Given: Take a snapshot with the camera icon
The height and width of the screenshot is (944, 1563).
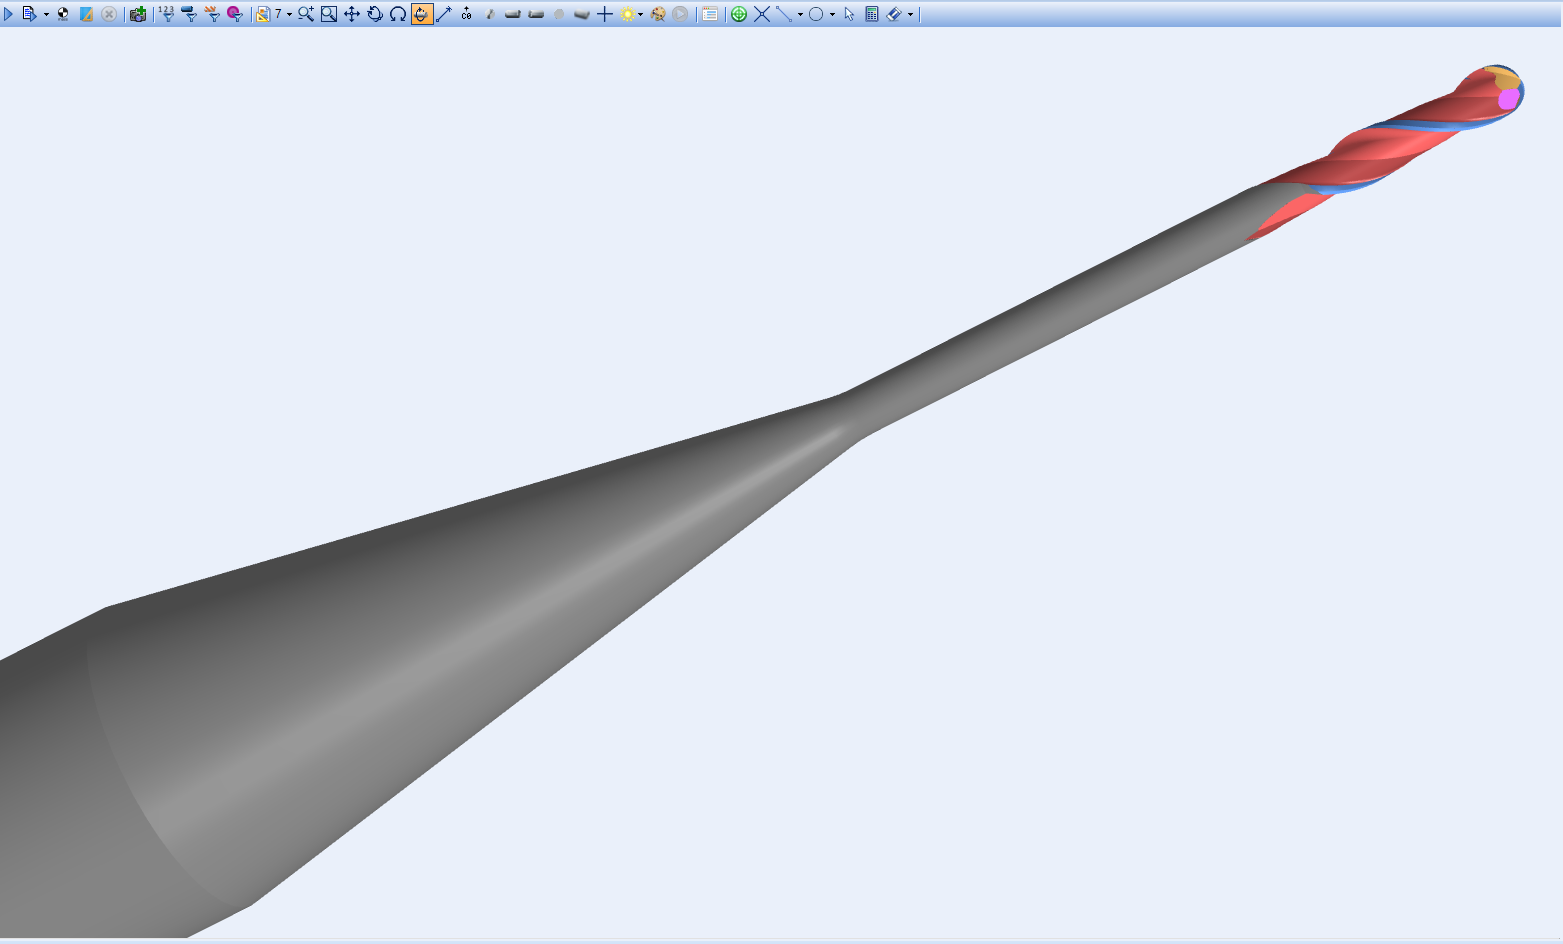Looking at the screenshot, I should coord(138,14).
